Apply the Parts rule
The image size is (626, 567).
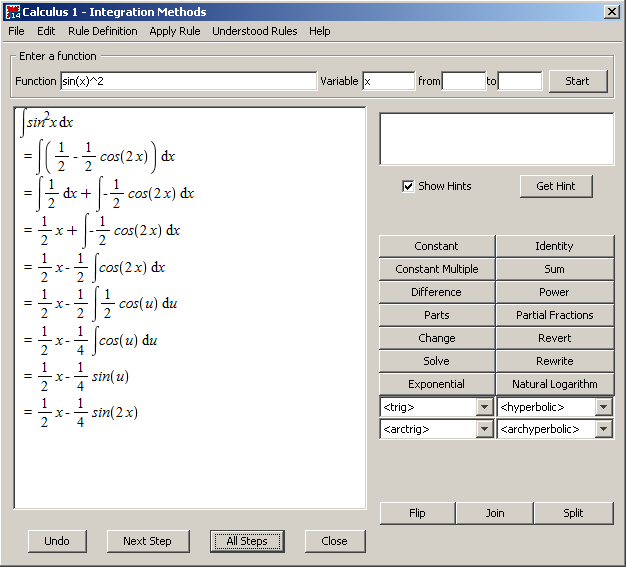point(436,315)
